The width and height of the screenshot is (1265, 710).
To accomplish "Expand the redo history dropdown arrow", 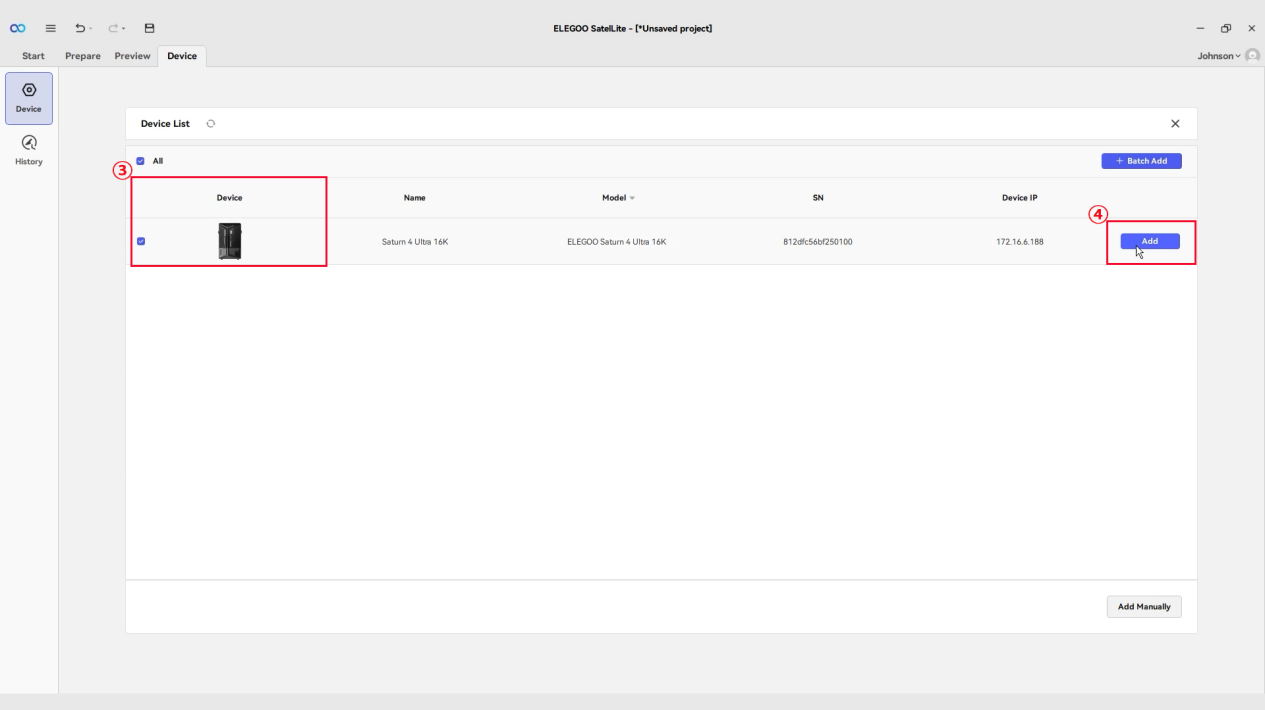I will 122,29.
